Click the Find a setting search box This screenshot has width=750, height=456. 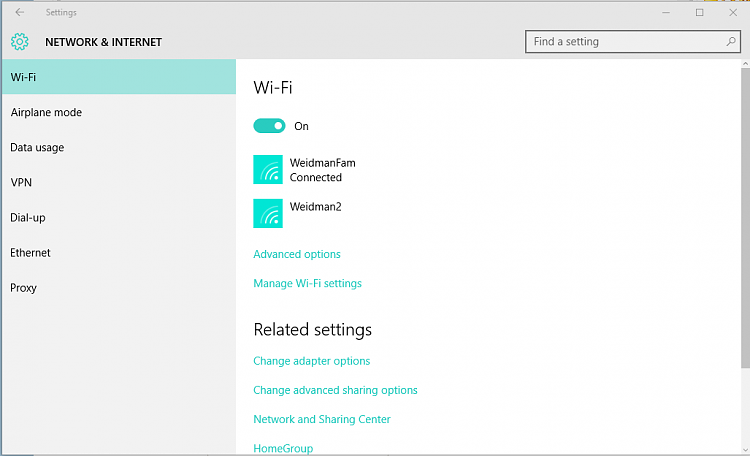[625, 42]
